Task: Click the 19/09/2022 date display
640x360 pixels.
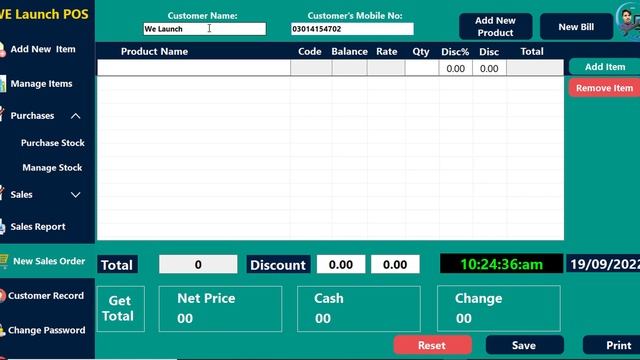Action: (603, 264)
